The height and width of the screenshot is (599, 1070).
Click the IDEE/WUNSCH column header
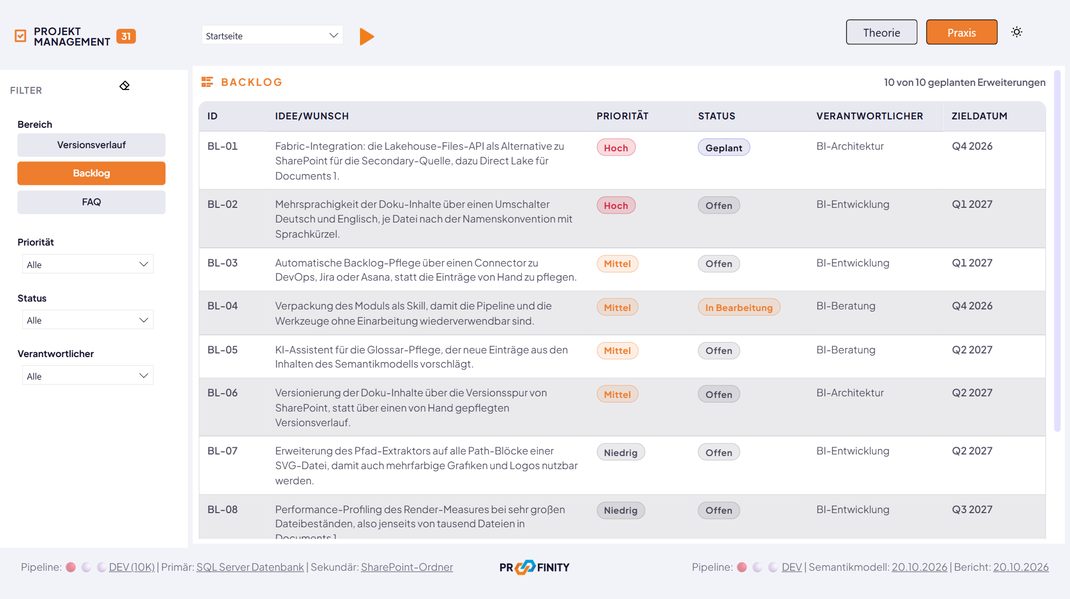point(312,116)
